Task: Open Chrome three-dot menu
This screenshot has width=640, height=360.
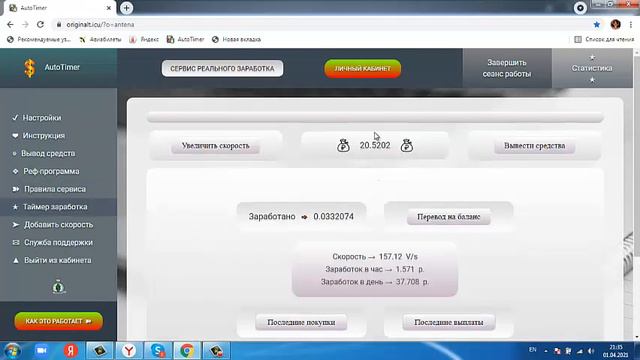Action: click(x=631, y=24)
